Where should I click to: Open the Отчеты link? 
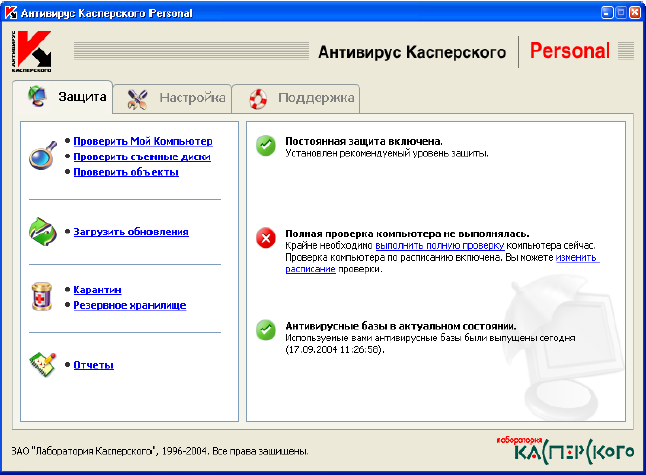click(94, 365)
